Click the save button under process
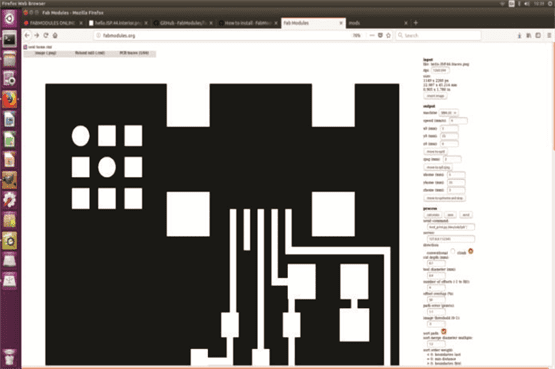555x369 pixels. (x=450, y=215)
